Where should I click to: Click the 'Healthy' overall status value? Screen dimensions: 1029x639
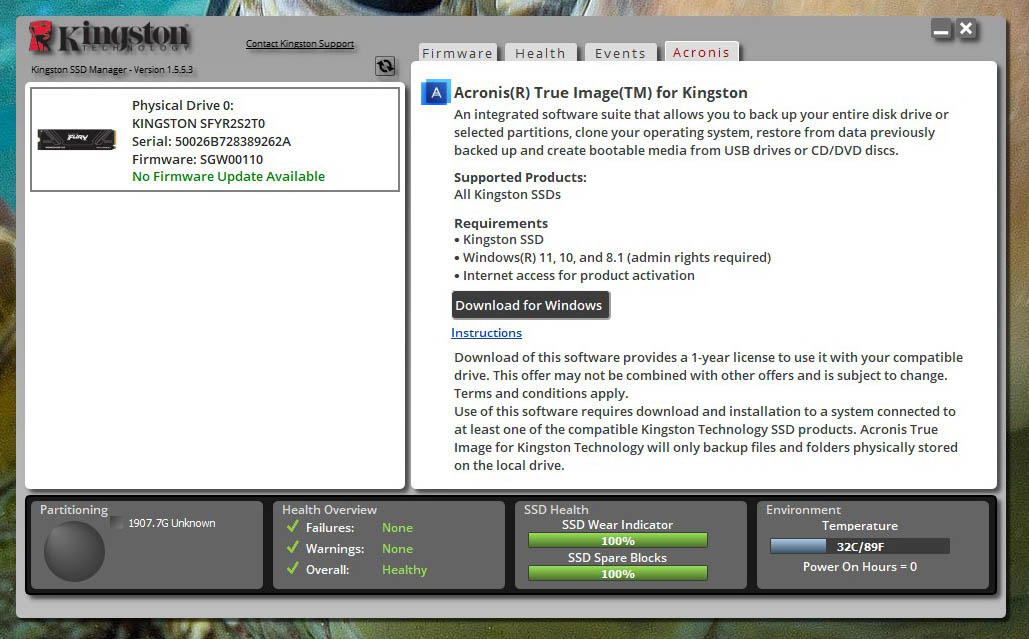click(404, 569)
